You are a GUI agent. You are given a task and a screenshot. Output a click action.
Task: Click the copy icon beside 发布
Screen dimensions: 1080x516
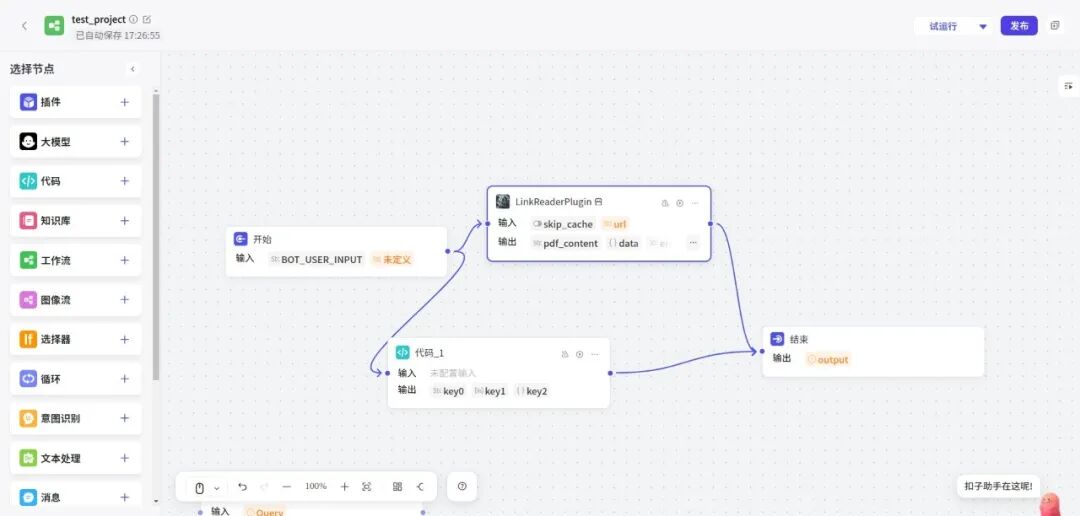[1055, 26]
